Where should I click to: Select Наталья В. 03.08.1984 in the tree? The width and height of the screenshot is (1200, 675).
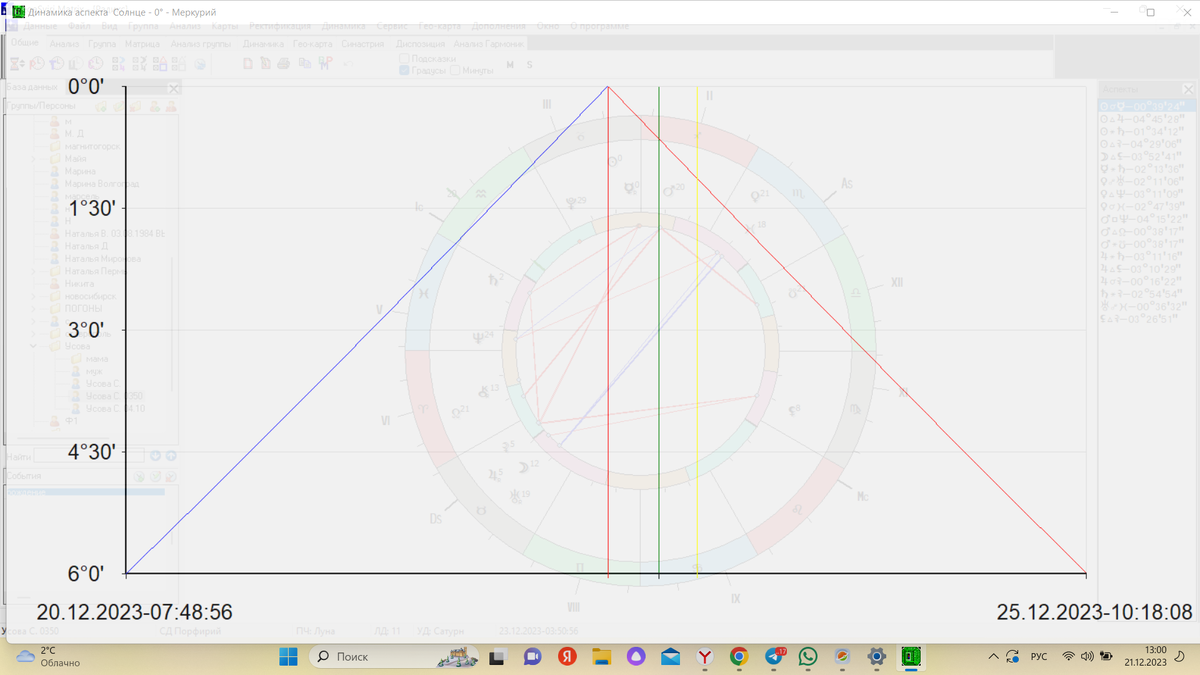[x=114, y=234]
